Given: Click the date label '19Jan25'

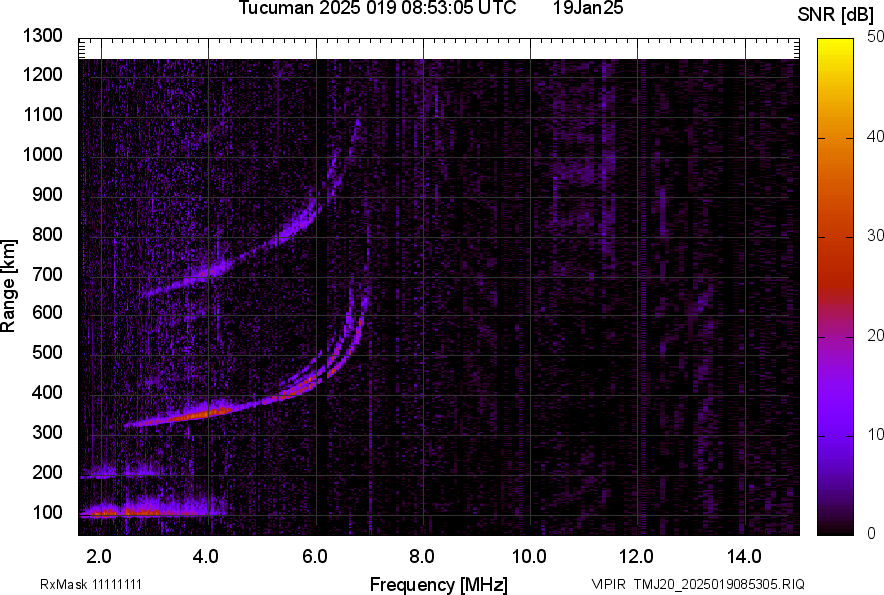Looking at the screenshot, I should point(588,8).
